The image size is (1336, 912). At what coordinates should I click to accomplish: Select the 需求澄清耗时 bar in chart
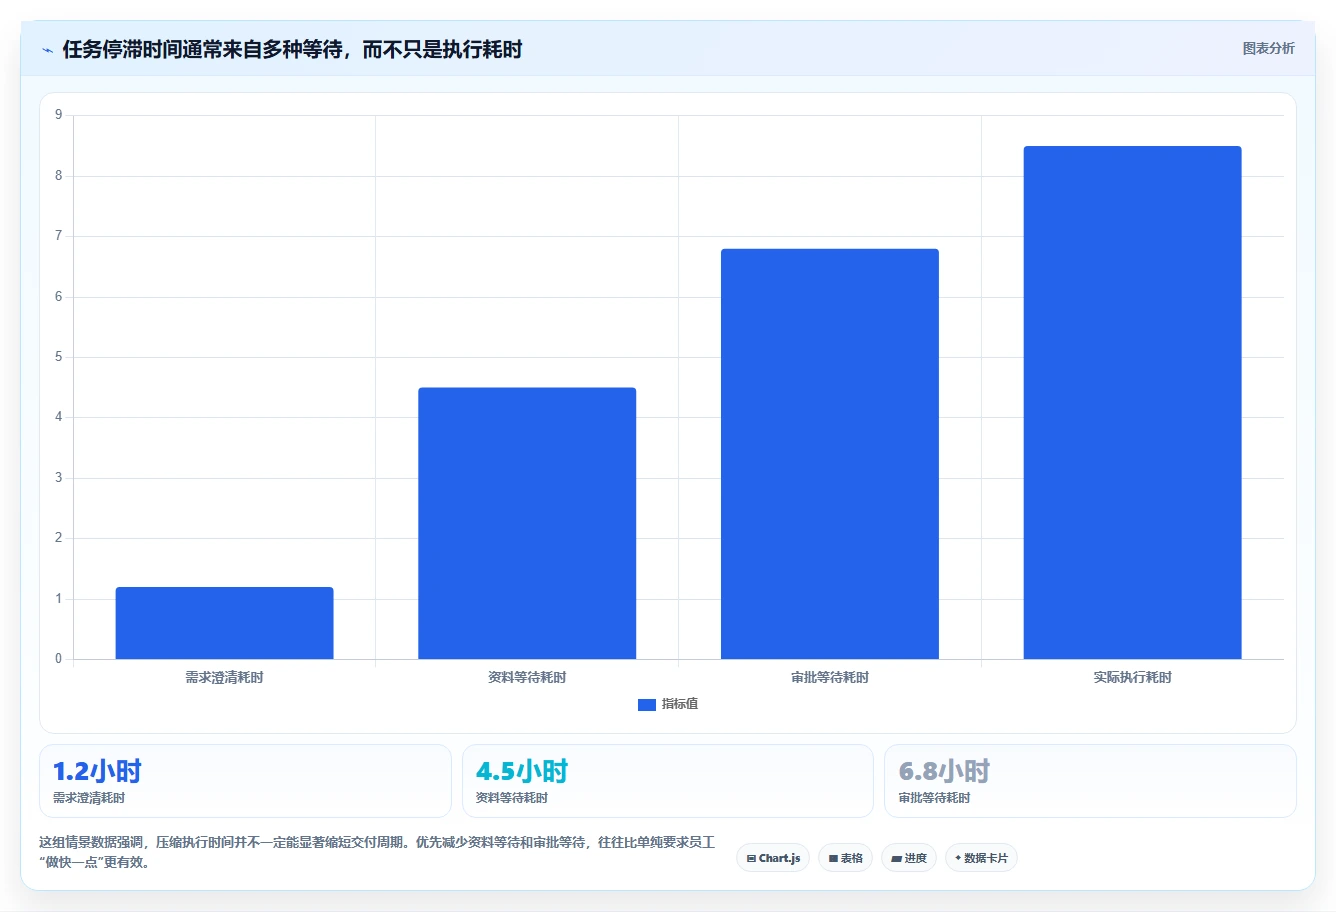(x=224, y=623)
